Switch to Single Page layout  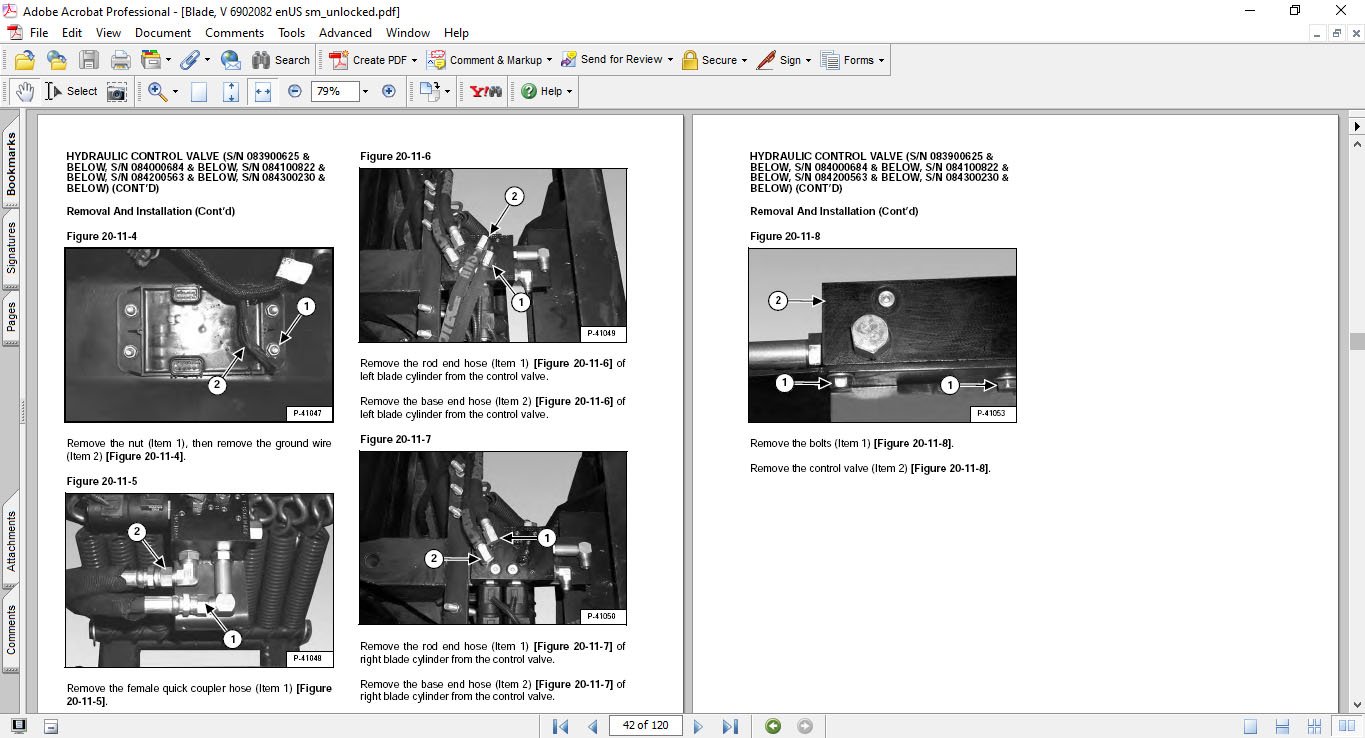pyautogui.click(x=1251, y=726)
